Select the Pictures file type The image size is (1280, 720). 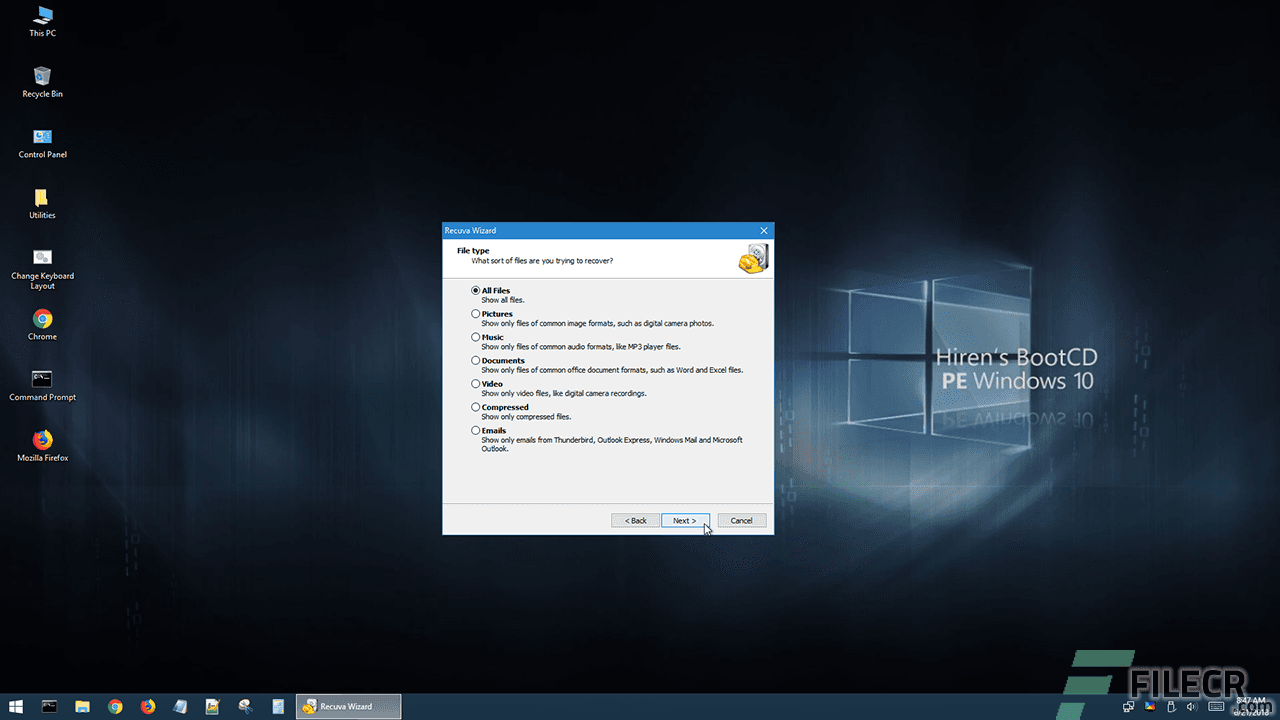coord(476,313)
